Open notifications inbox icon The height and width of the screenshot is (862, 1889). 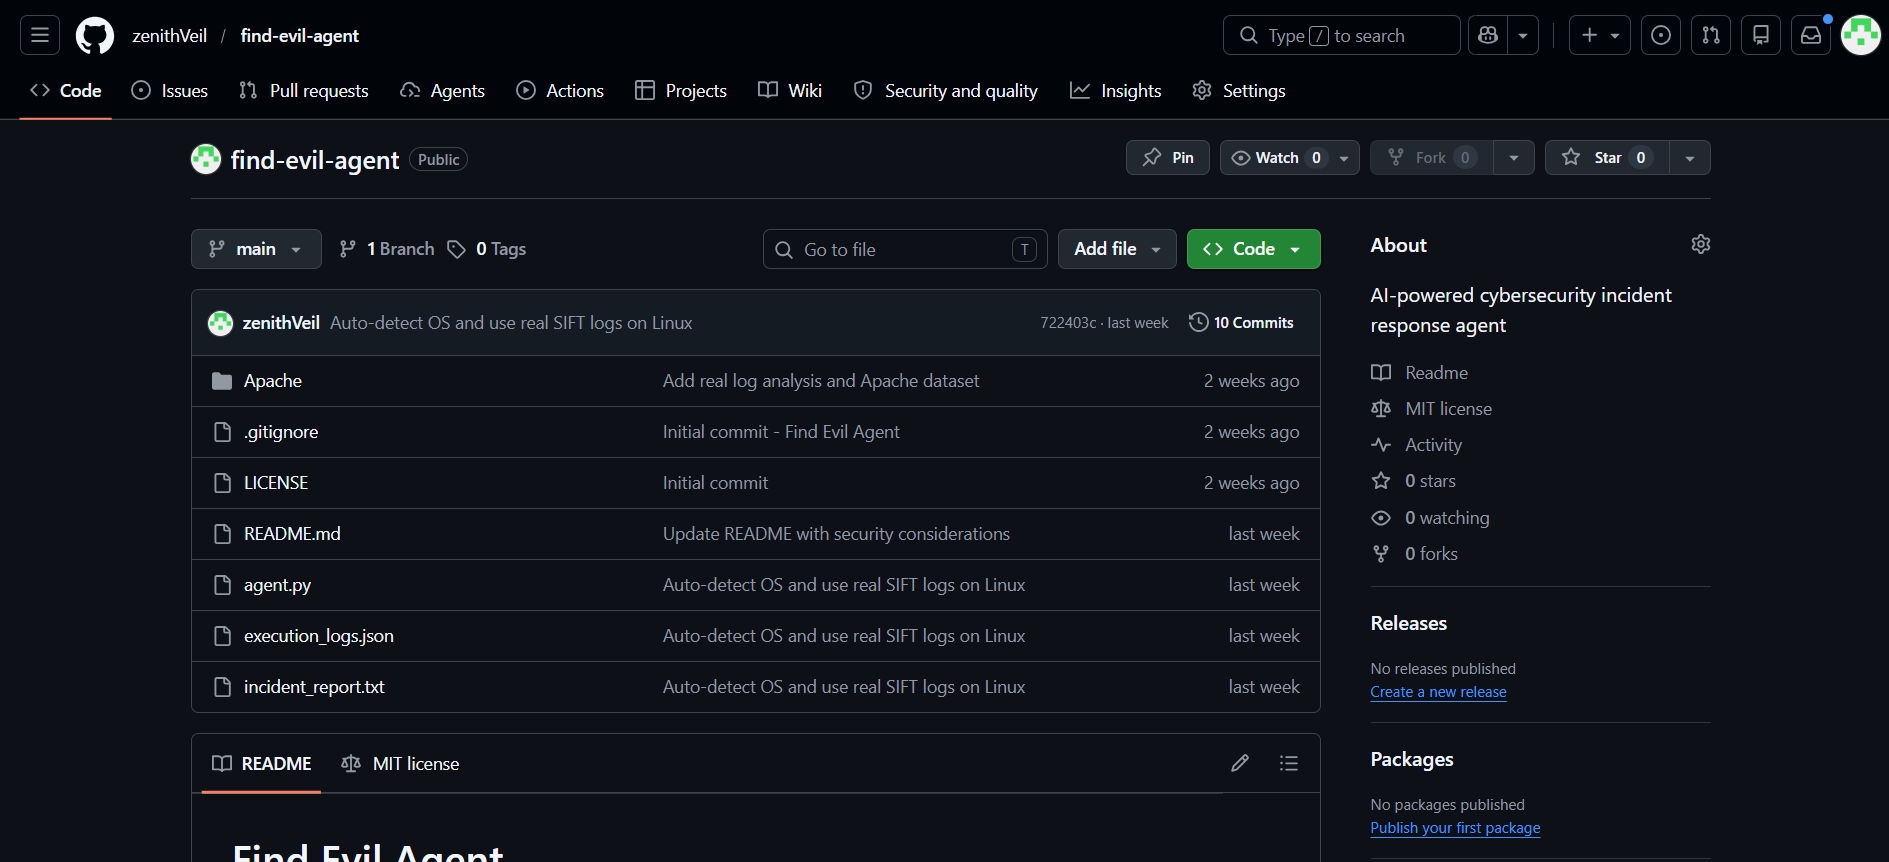[x=1811, y=35]
